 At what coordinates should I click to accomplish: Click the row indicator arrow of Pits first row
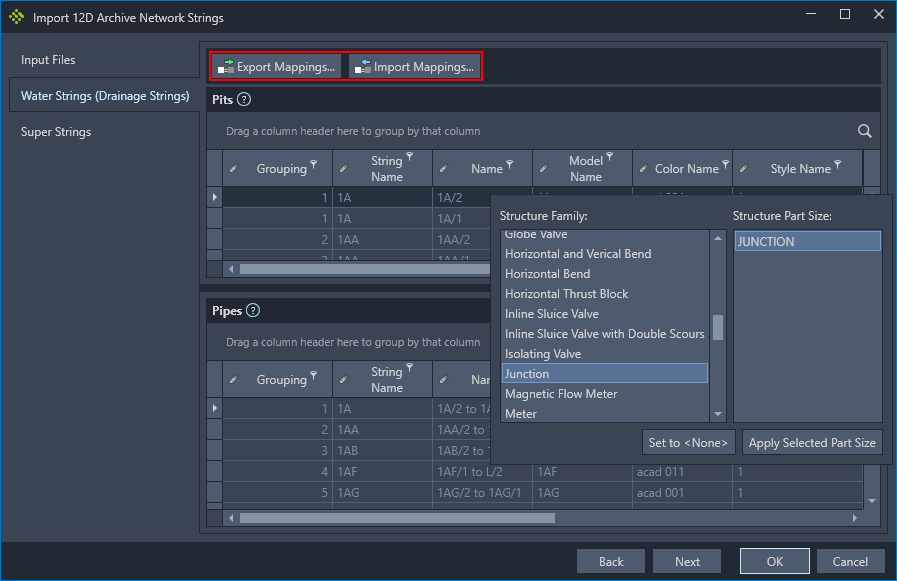point(215,197)
